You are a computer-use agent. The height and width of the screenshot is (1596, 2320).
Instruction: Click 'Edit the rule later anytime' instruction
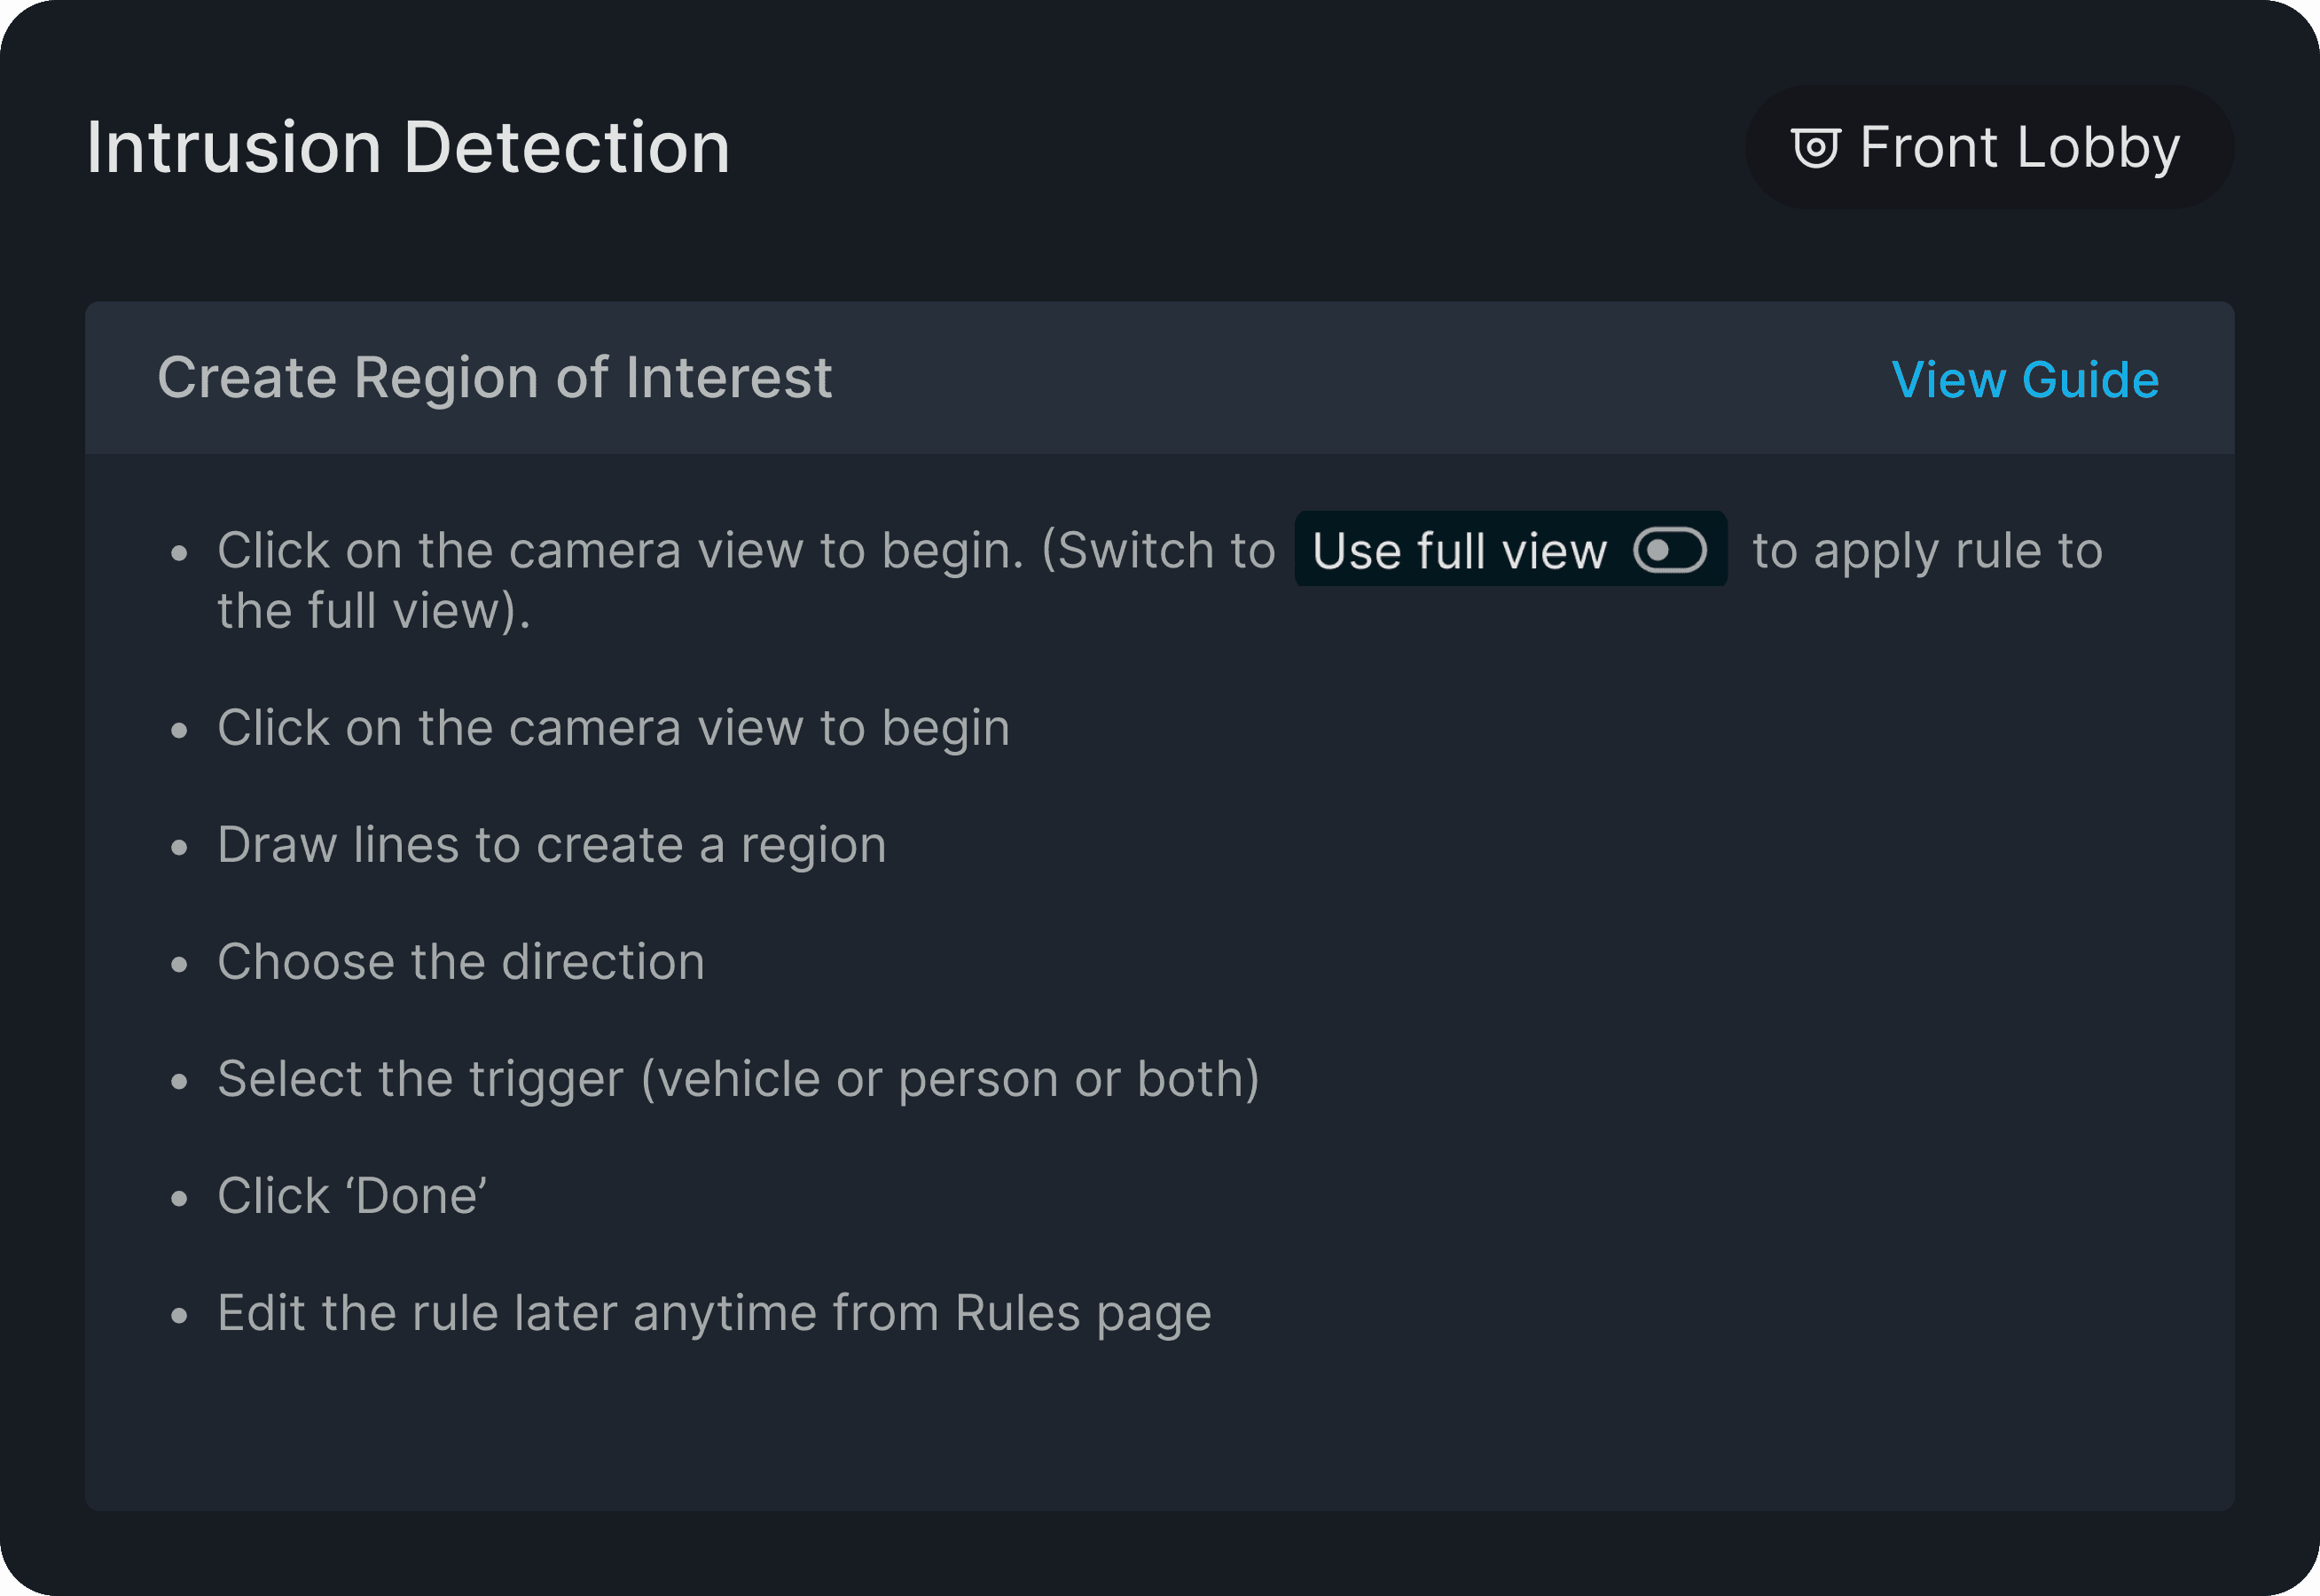[714, 1312]
